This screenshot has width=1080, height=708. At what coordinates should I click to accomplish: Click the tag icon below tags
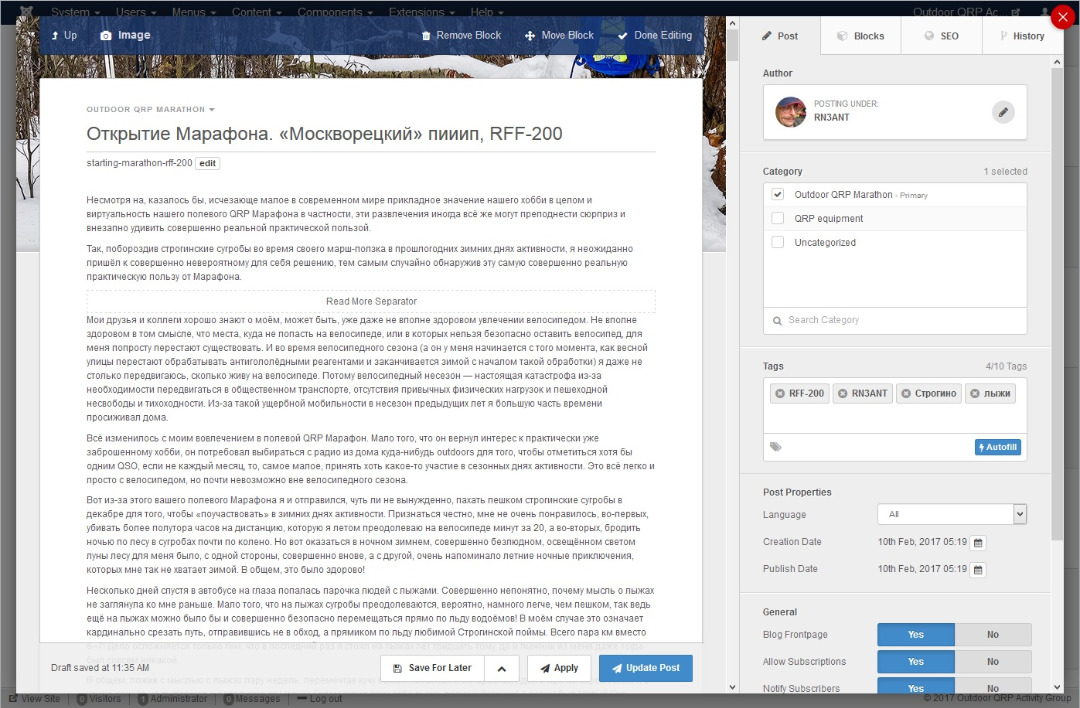[x=776, y=447]
